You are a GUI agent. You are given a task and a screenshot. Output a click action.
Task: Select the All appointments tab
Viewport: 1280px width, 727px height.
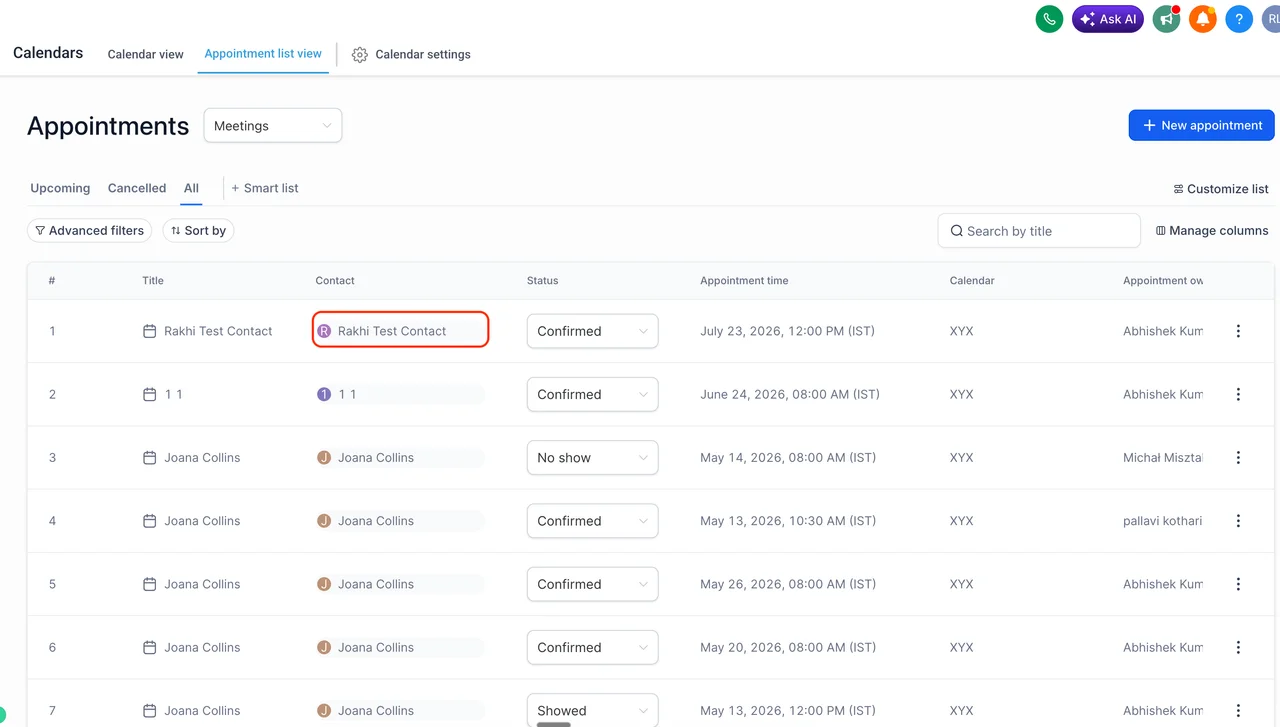point(191,188)
